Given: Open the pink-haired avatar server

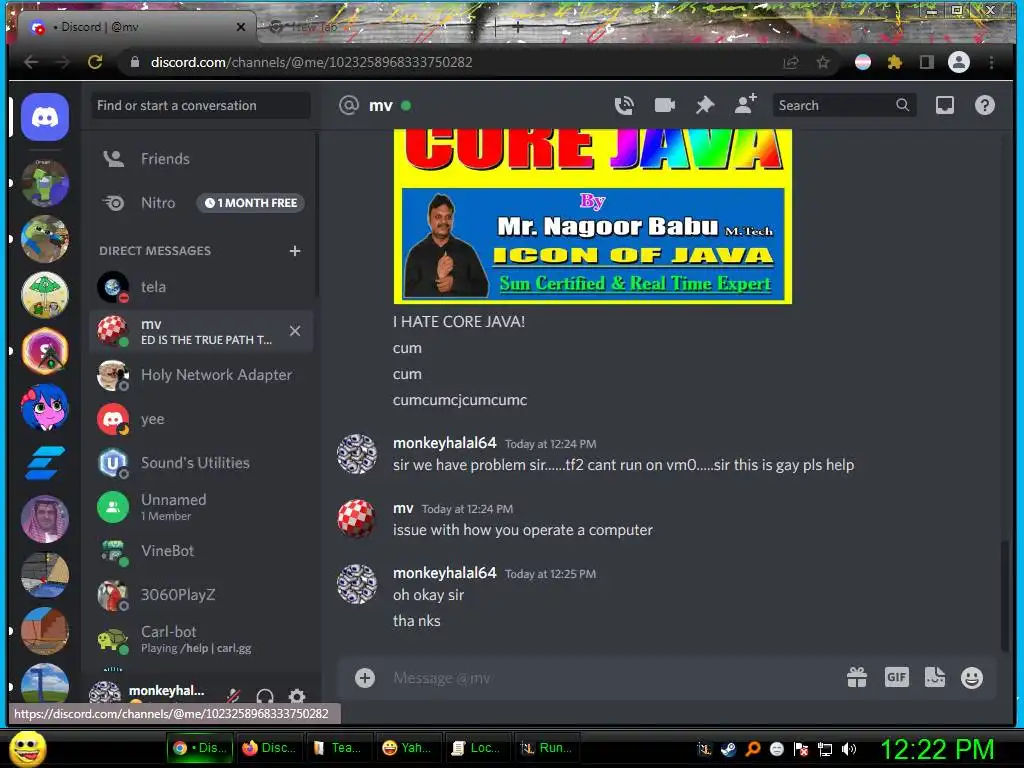Looking at the screenshot, I should coord(44,407).
